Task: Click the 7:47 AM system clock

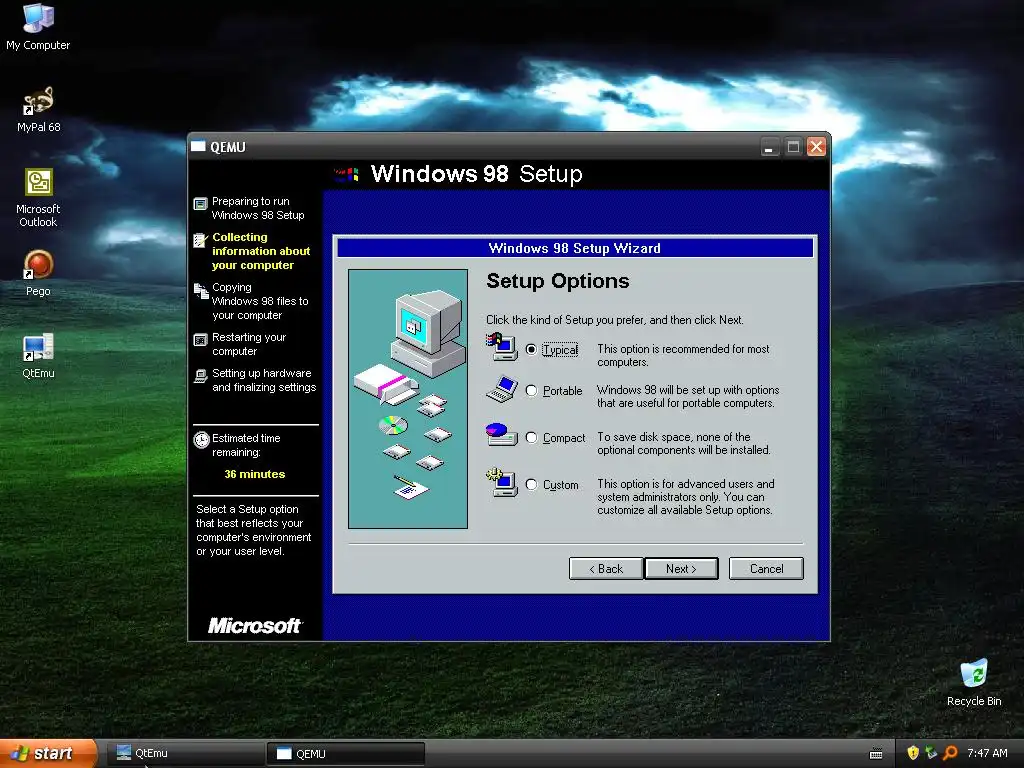Action: (987, 753)
